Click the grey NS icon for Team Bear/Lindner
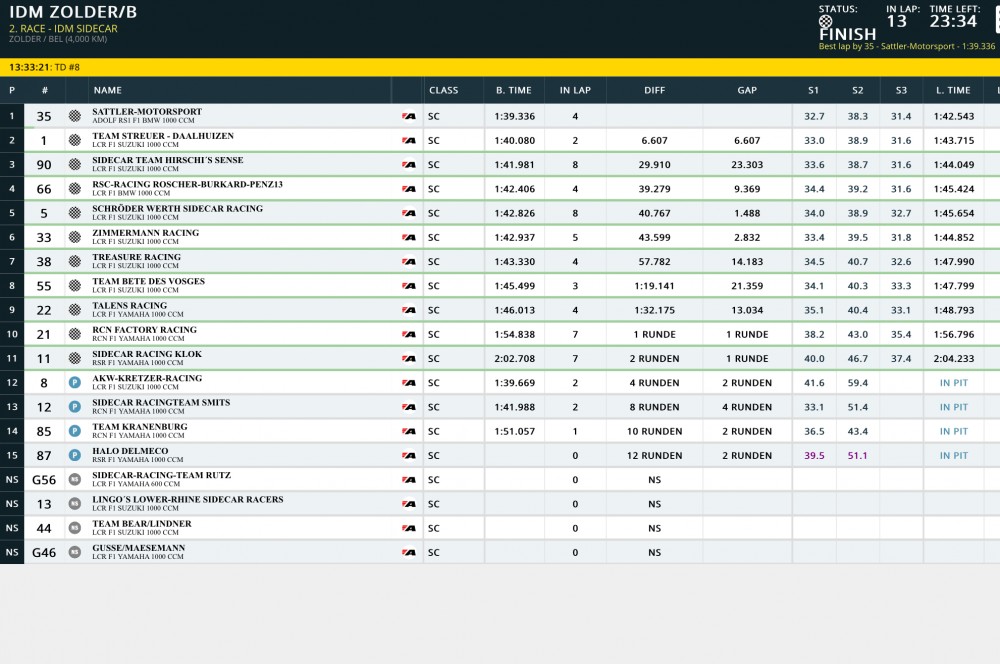Screen dimensions: 1000x664 75,528
